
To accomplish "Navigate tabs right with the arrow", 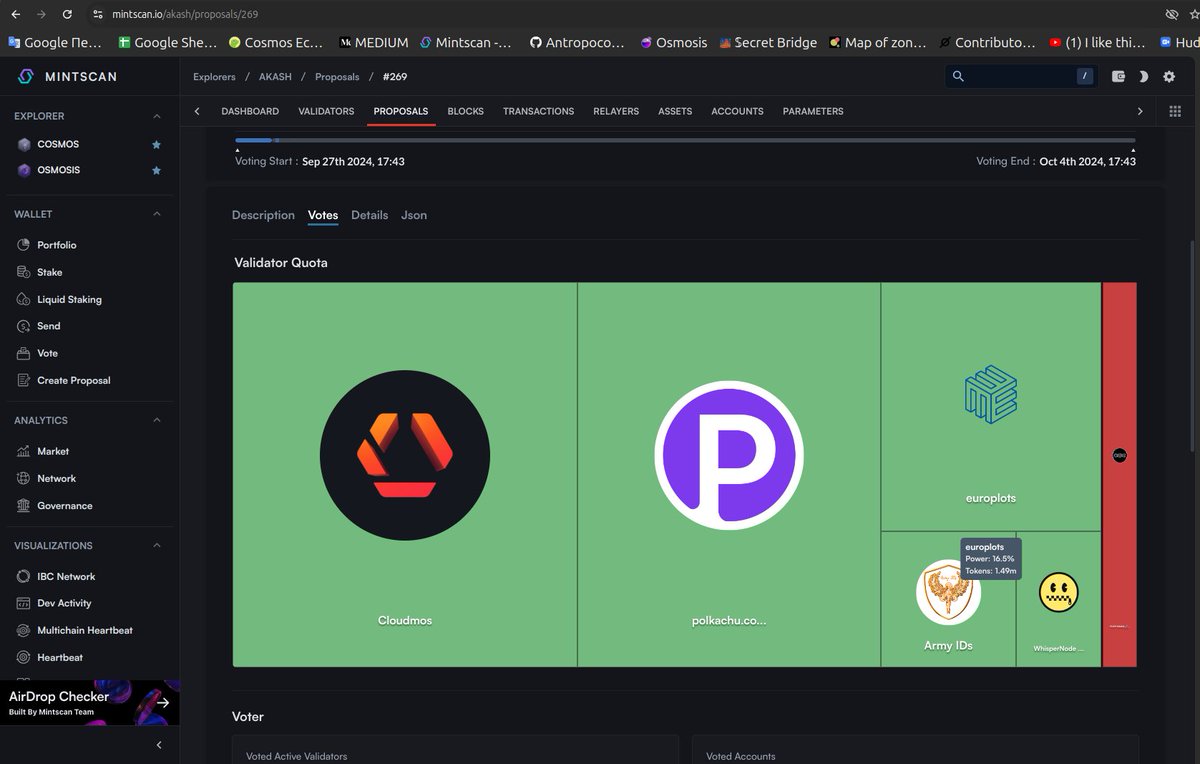I will (1140, 111).
